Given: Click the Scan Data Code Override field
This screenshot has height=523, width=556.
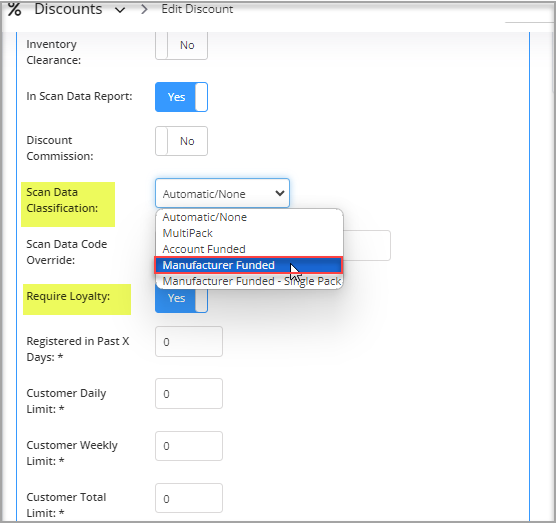Looking at the screenshot, I should click(367, 245).
